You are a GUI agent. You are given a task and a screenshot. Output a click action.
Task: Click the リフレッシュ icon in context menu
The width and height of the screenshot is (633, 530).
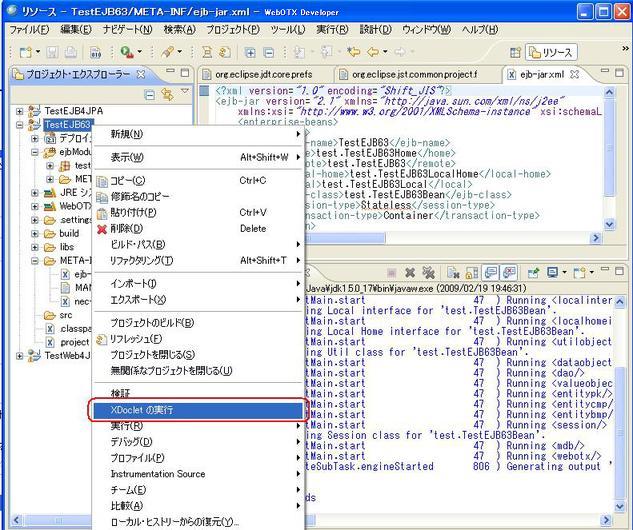[101, 339]
